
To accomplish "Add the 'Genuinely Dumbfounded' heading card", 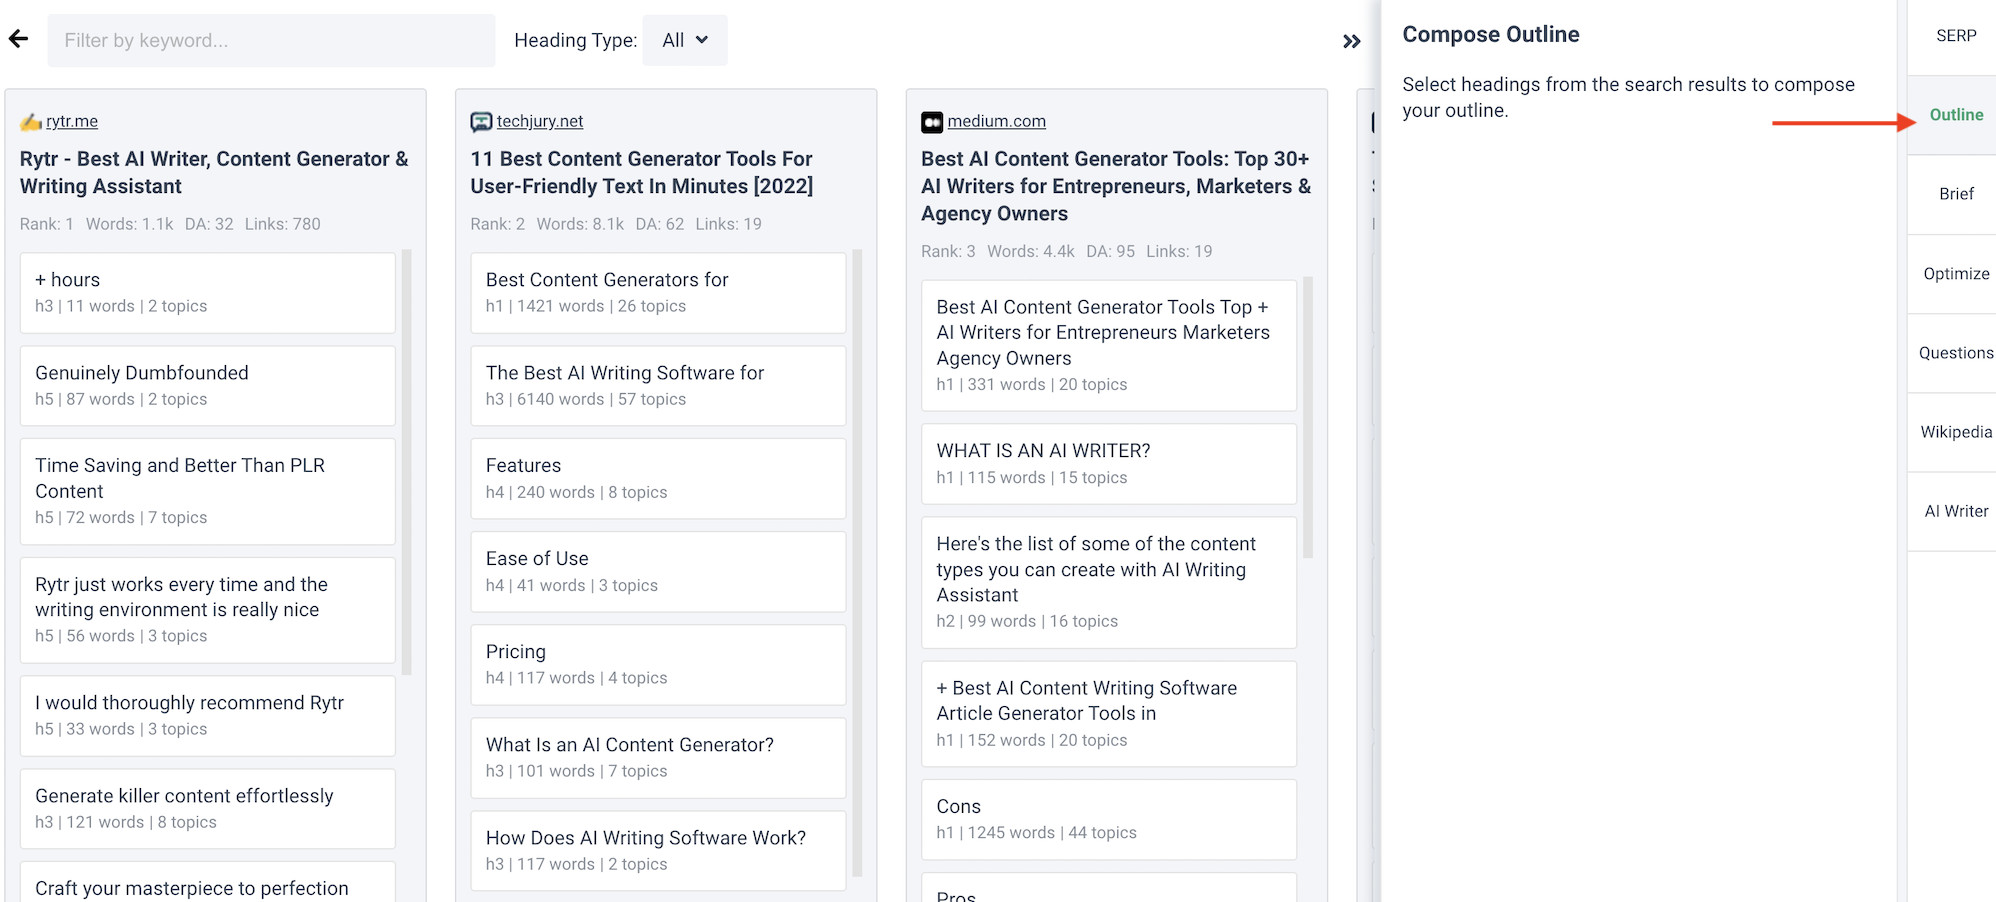I will pos(207,385).
